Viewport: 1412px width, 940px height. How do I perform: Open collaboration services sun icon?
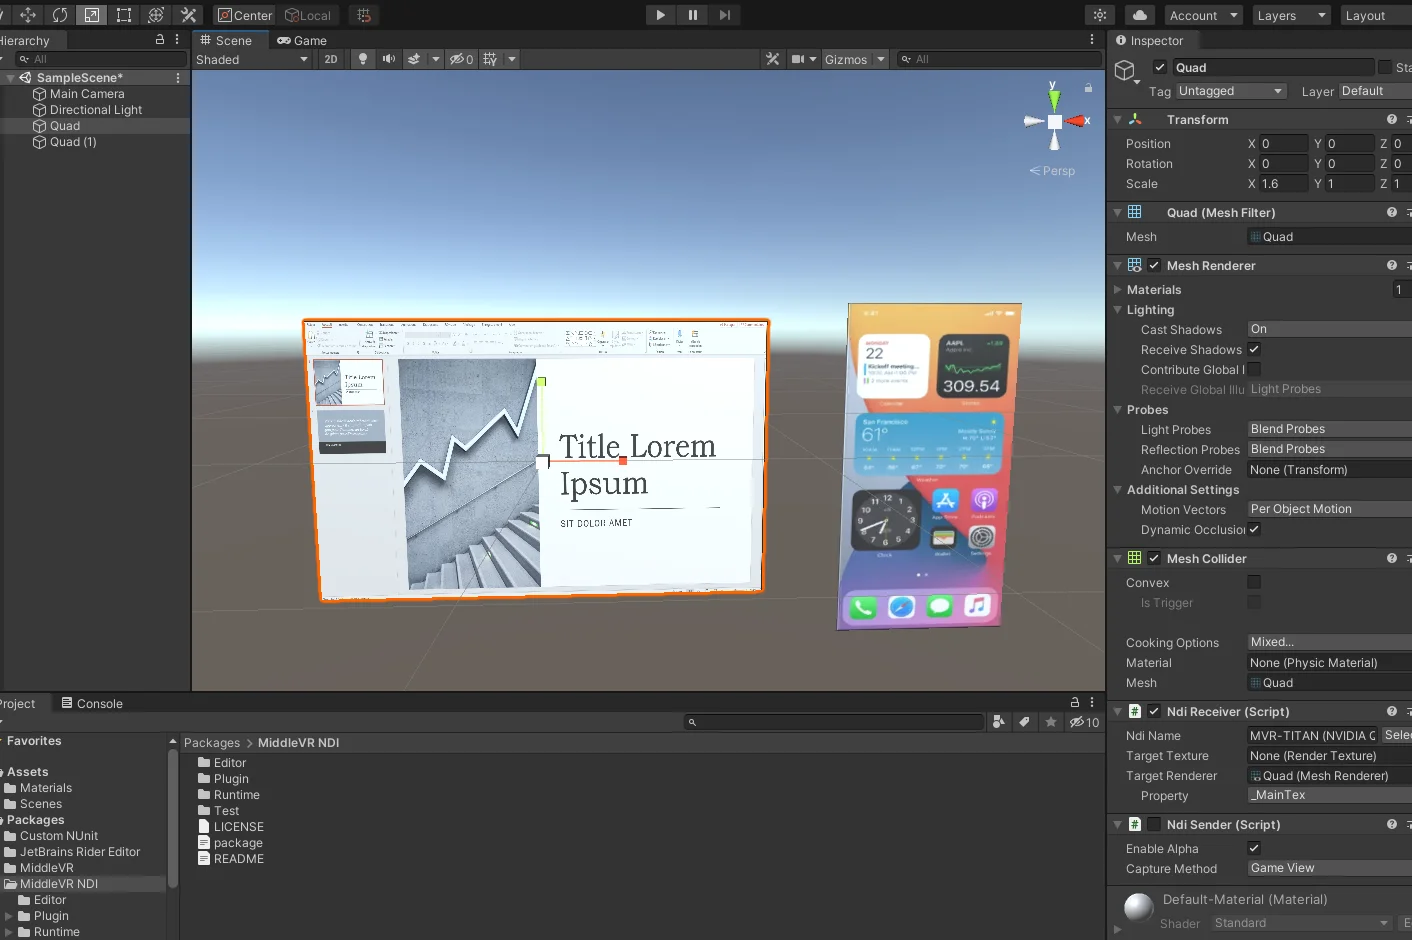point(1100,15)
